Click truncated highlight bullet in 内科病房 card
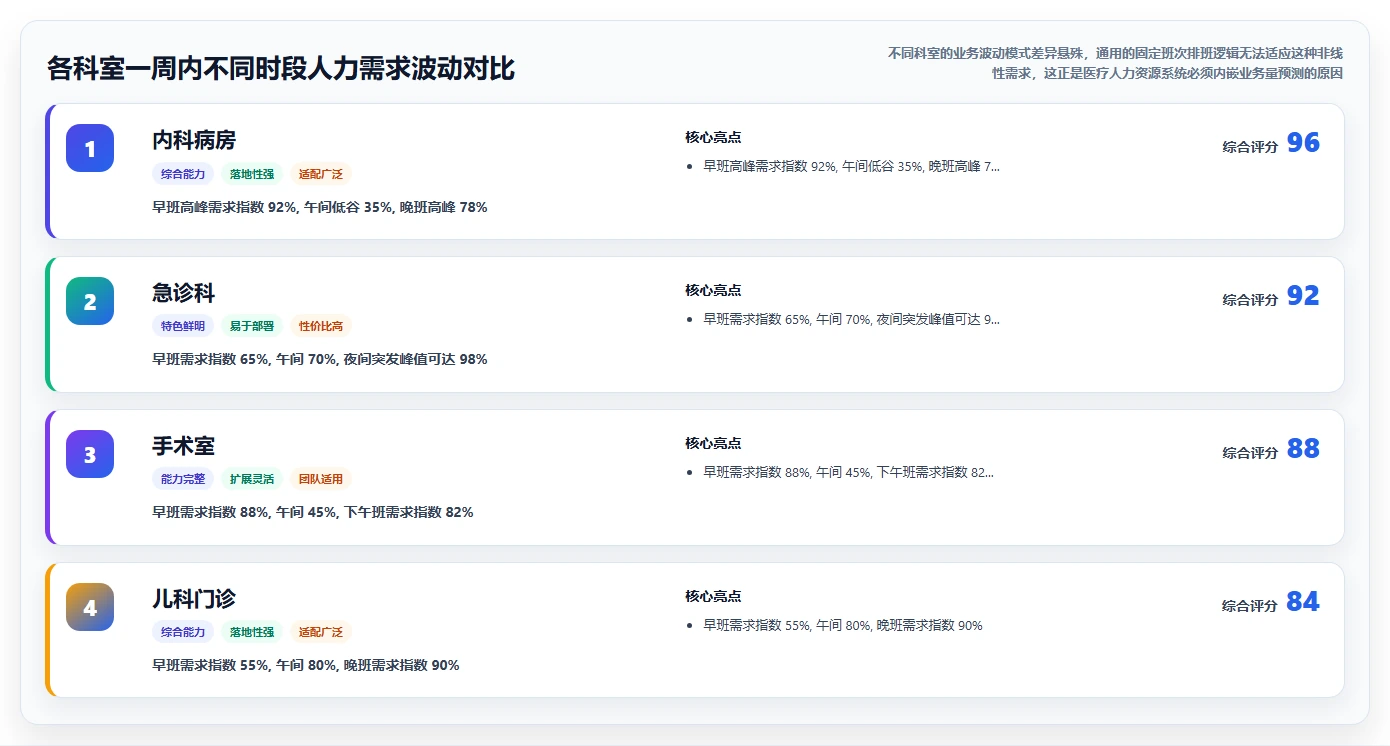 [x=851, y=167]
